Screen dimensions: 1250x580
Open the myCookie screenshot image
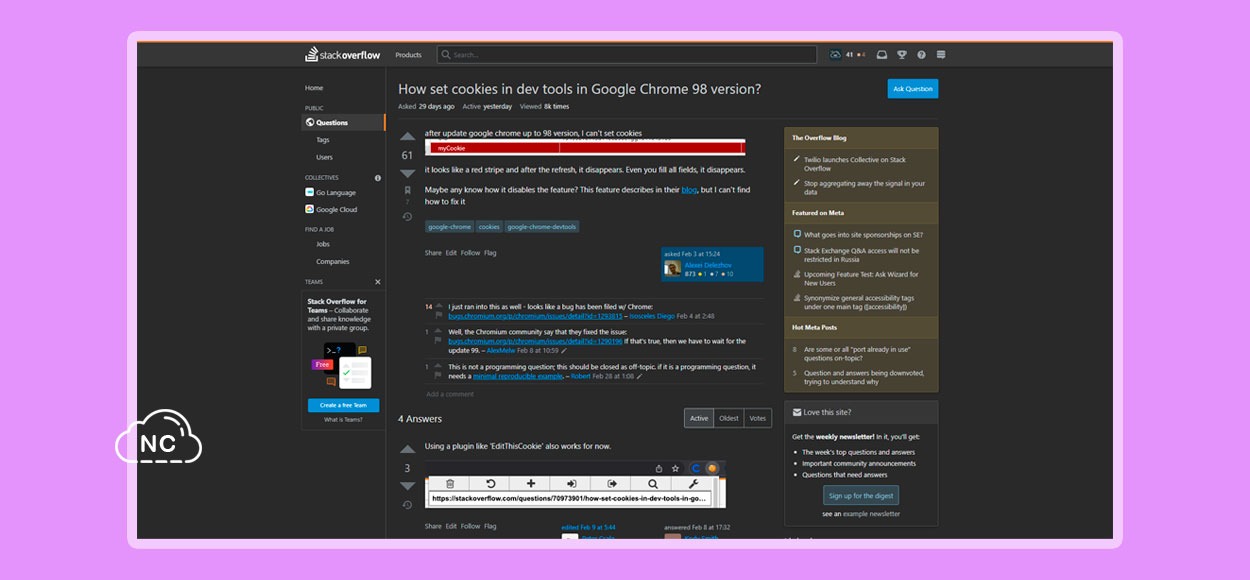[585, 147]
